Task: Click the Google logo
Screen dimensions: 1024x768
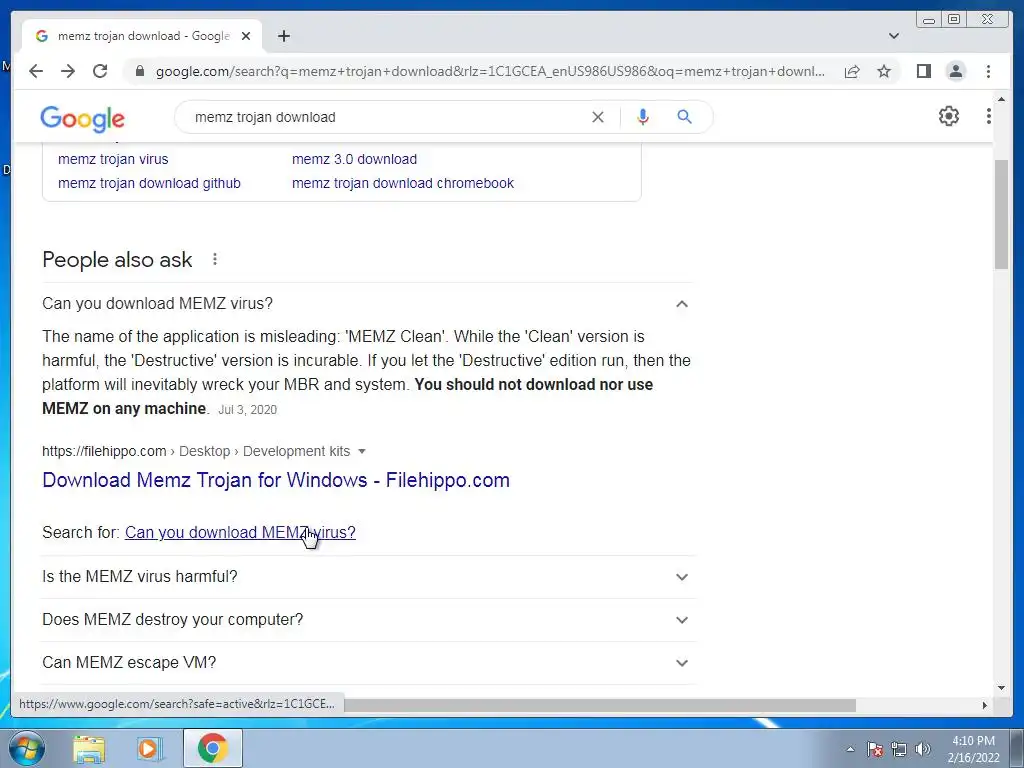Action: coord(82,118)
